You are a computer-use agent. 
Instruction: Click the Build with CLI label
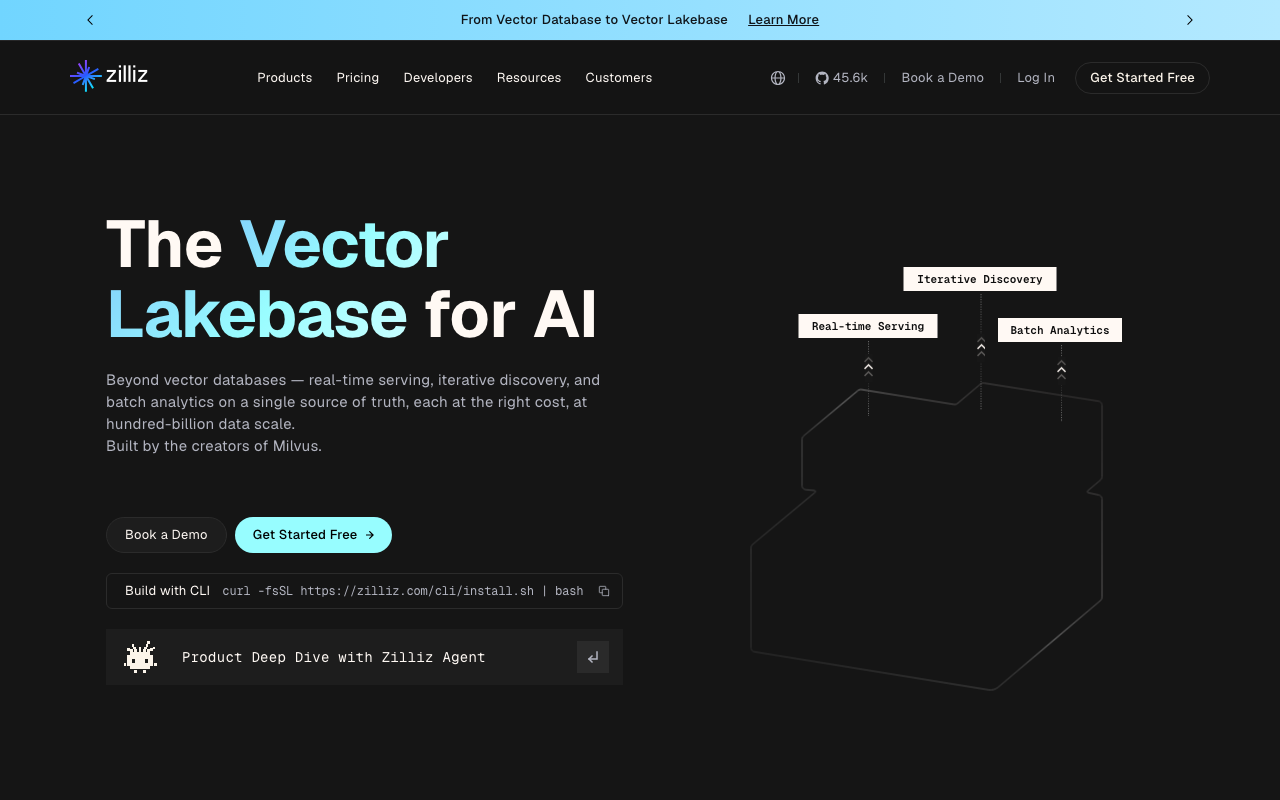click(x=167, y=591)
